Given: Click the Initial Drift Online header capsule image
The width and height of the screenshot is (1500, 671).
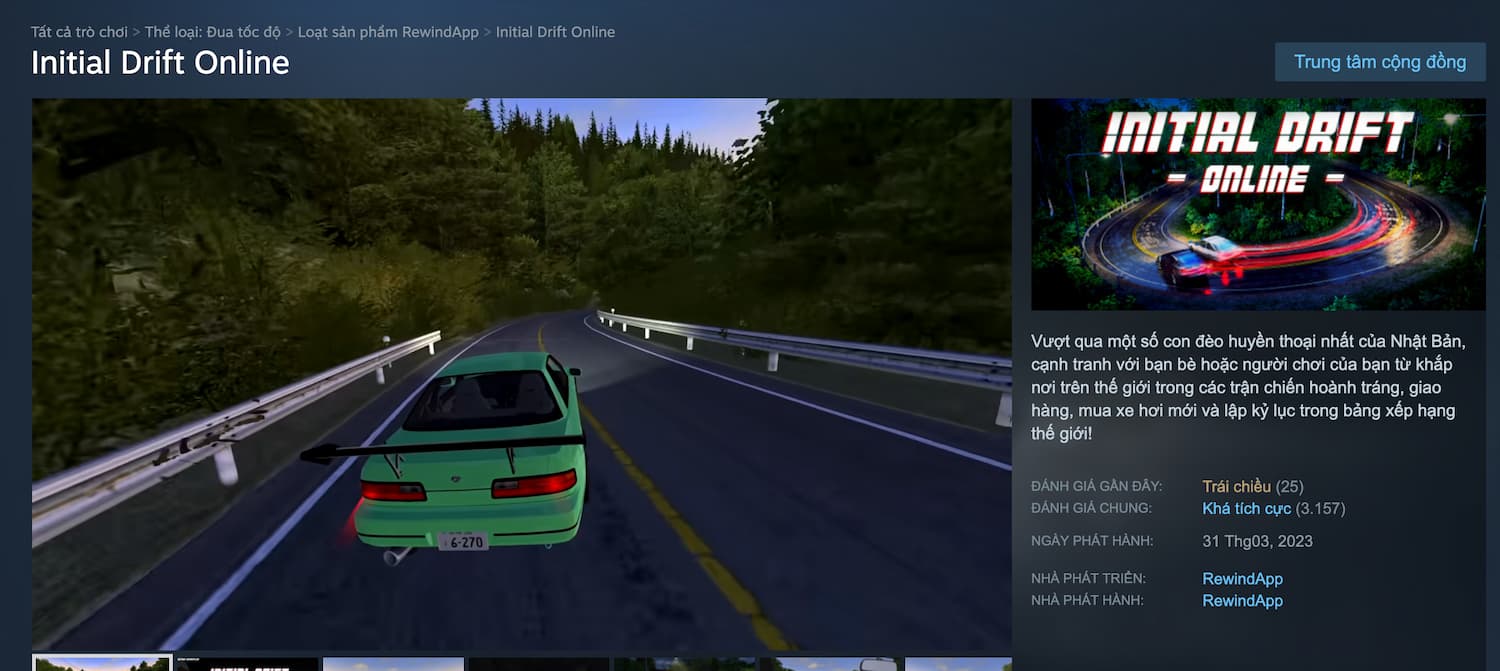Looking at the screenshot, I should [x=1258, y=204].
